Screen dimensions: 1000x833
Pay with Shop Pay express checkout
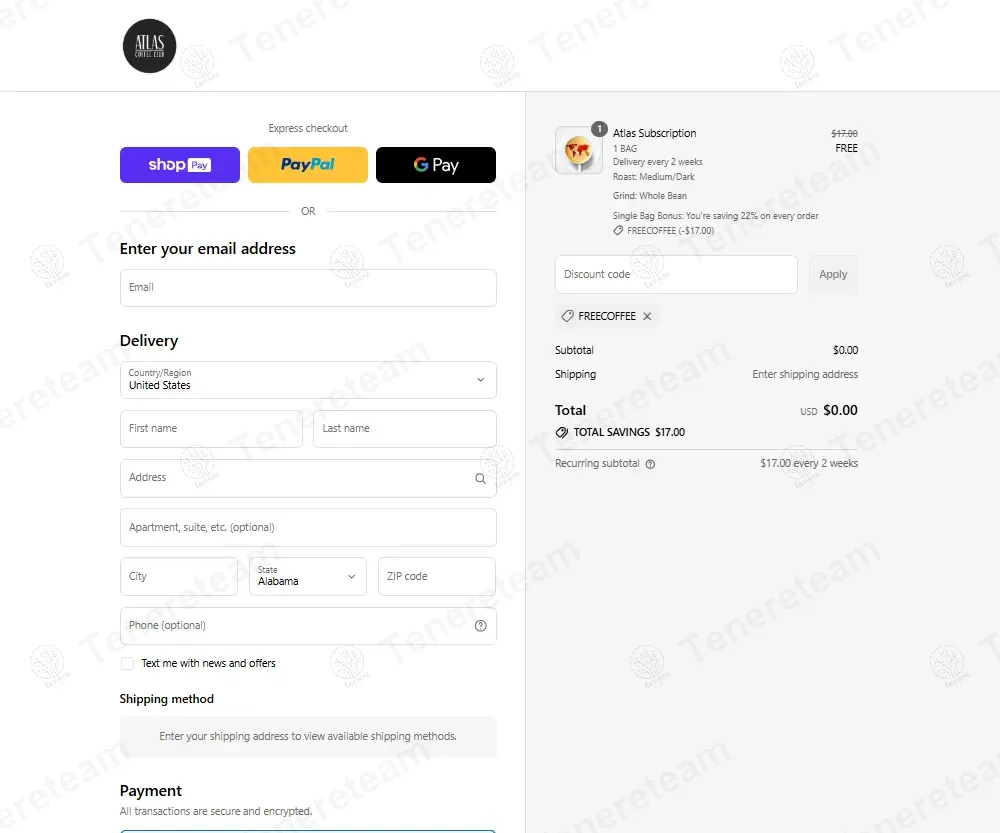[x=180, y=165]
